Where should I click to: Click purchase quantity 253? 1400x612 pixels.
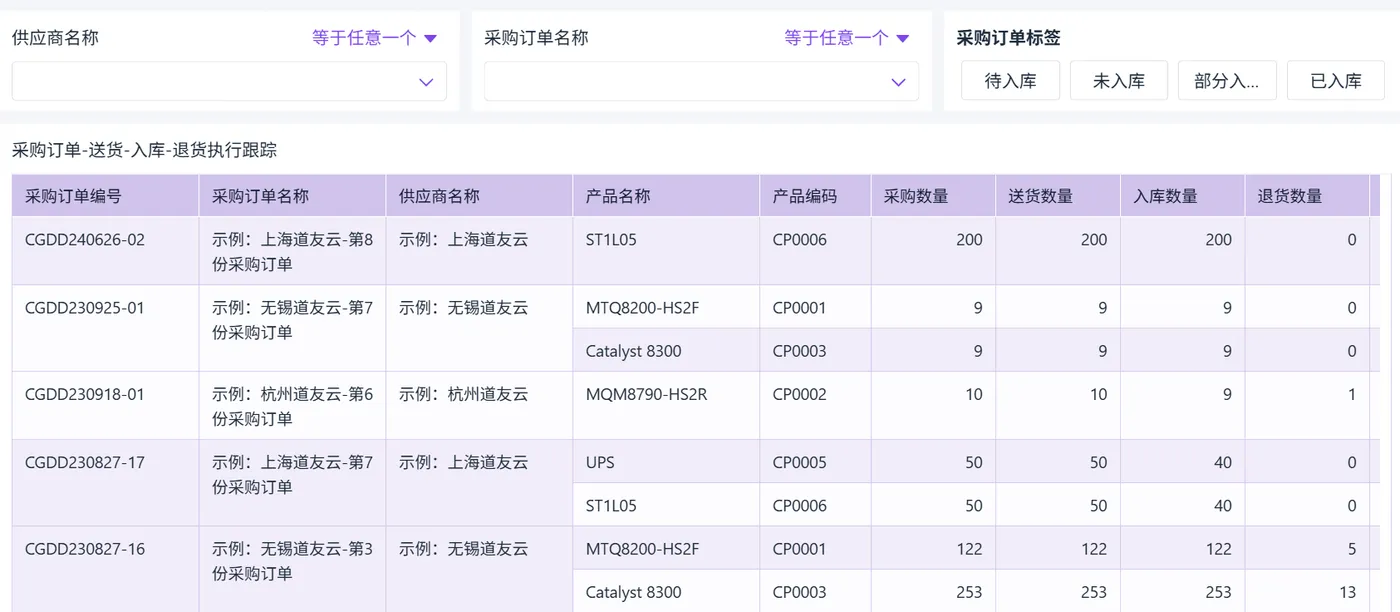click(969, 593)
